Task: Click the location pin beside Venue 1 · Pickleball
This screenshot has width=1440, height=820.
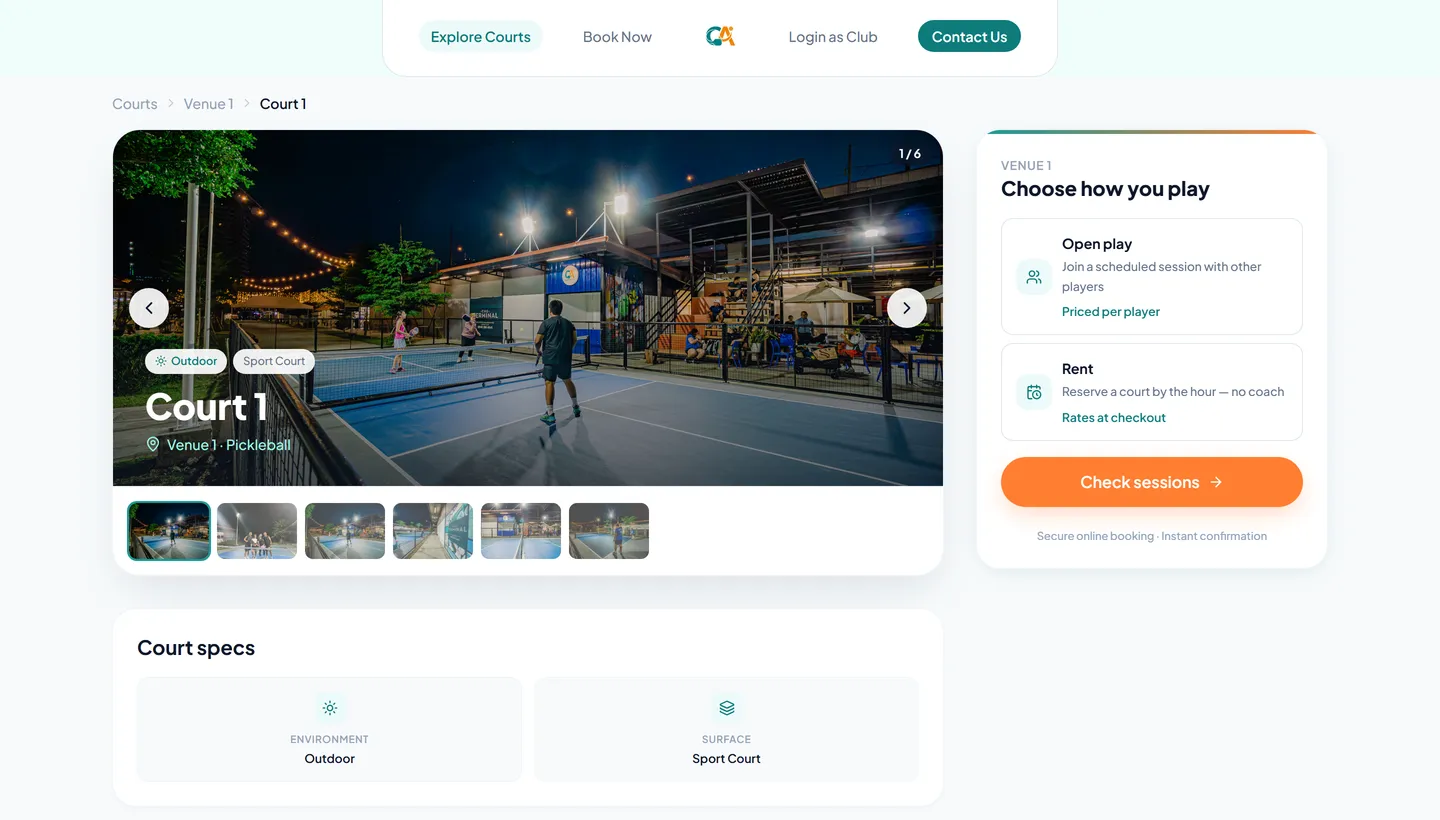Action: (x=153, y=444)
